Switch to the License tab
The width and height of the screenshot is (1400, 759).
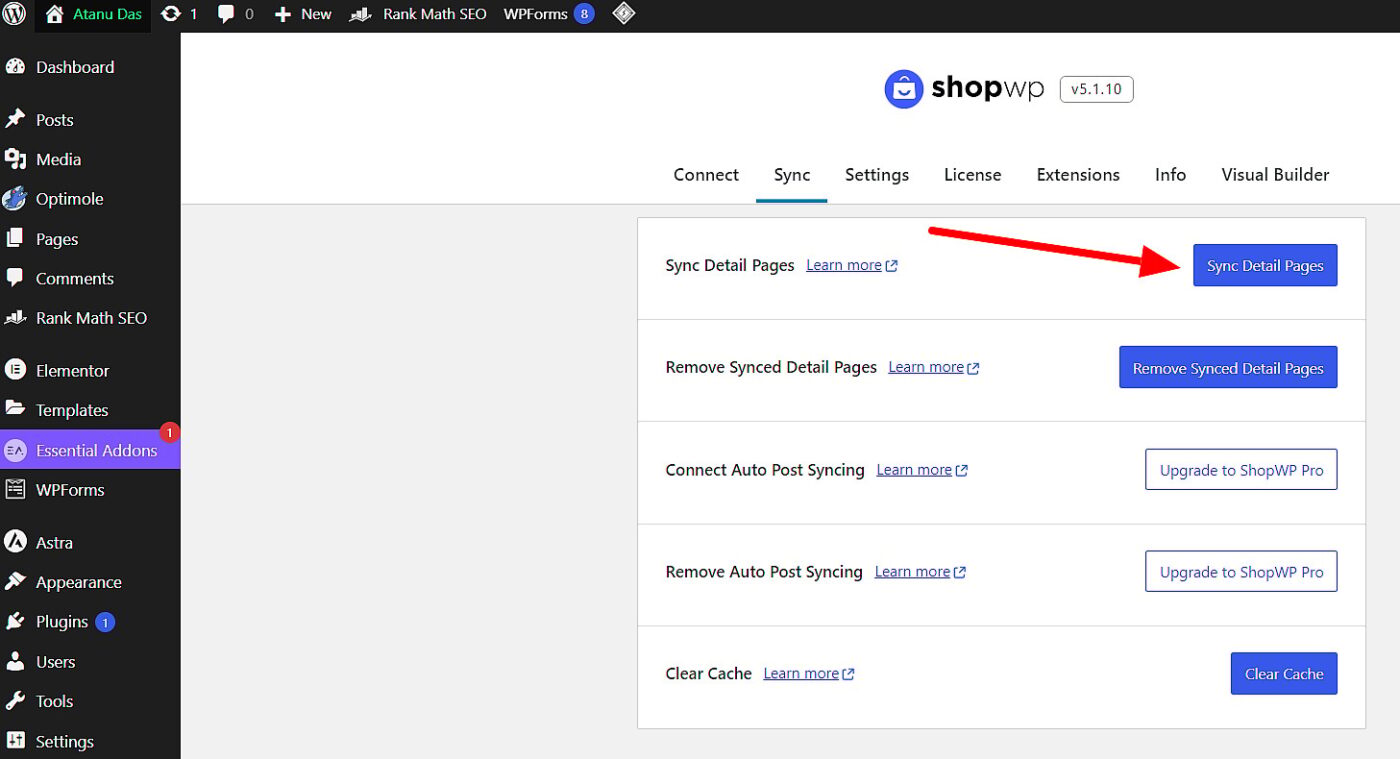coord(972,174)
